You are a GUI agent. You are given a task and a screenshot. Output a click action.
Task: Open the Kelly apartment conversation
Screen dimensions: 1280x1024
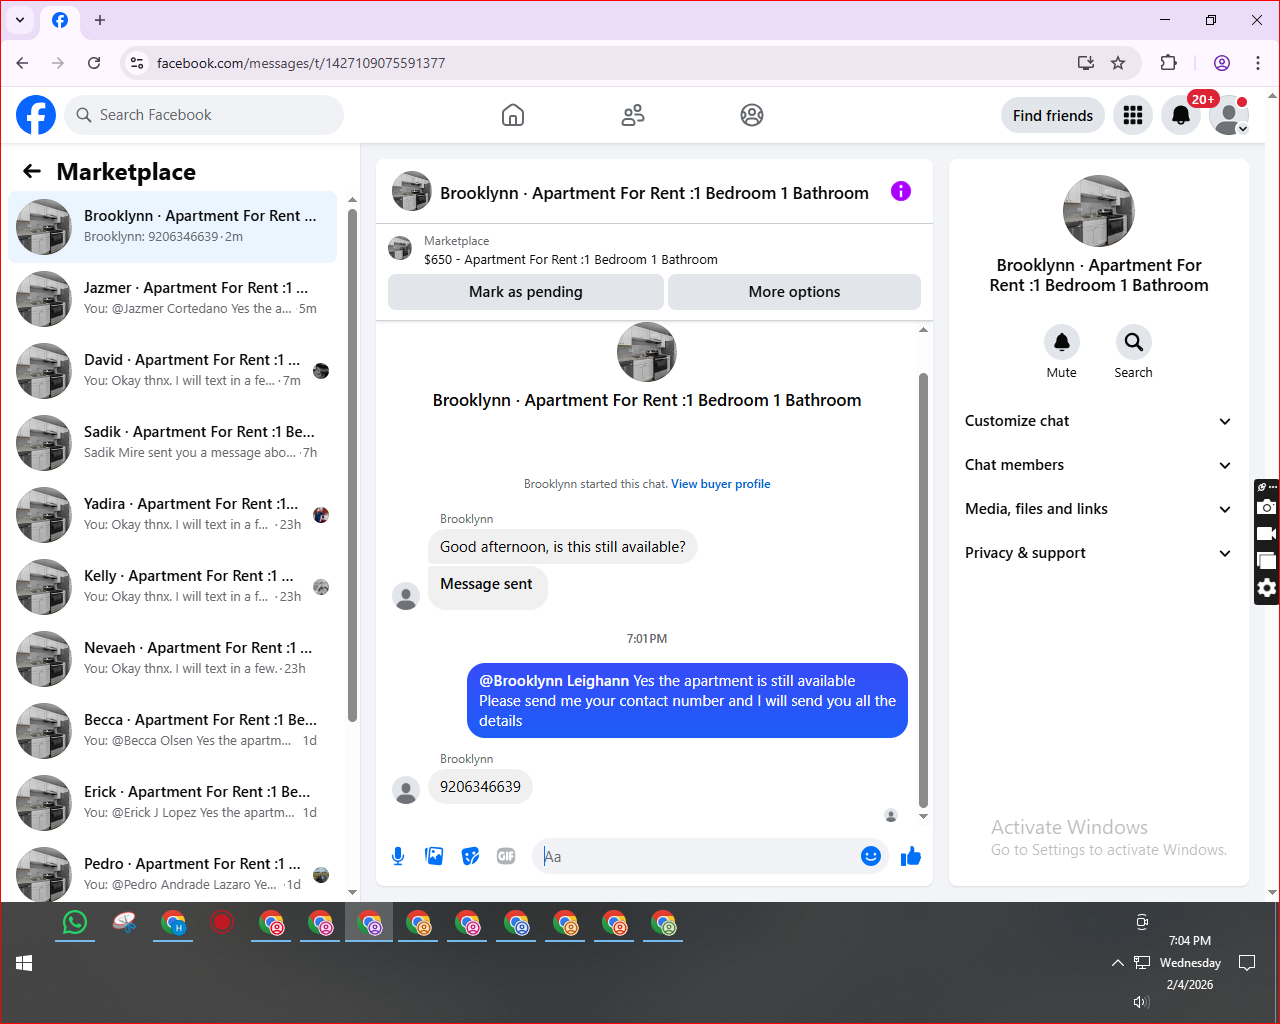tap(172, 587)
